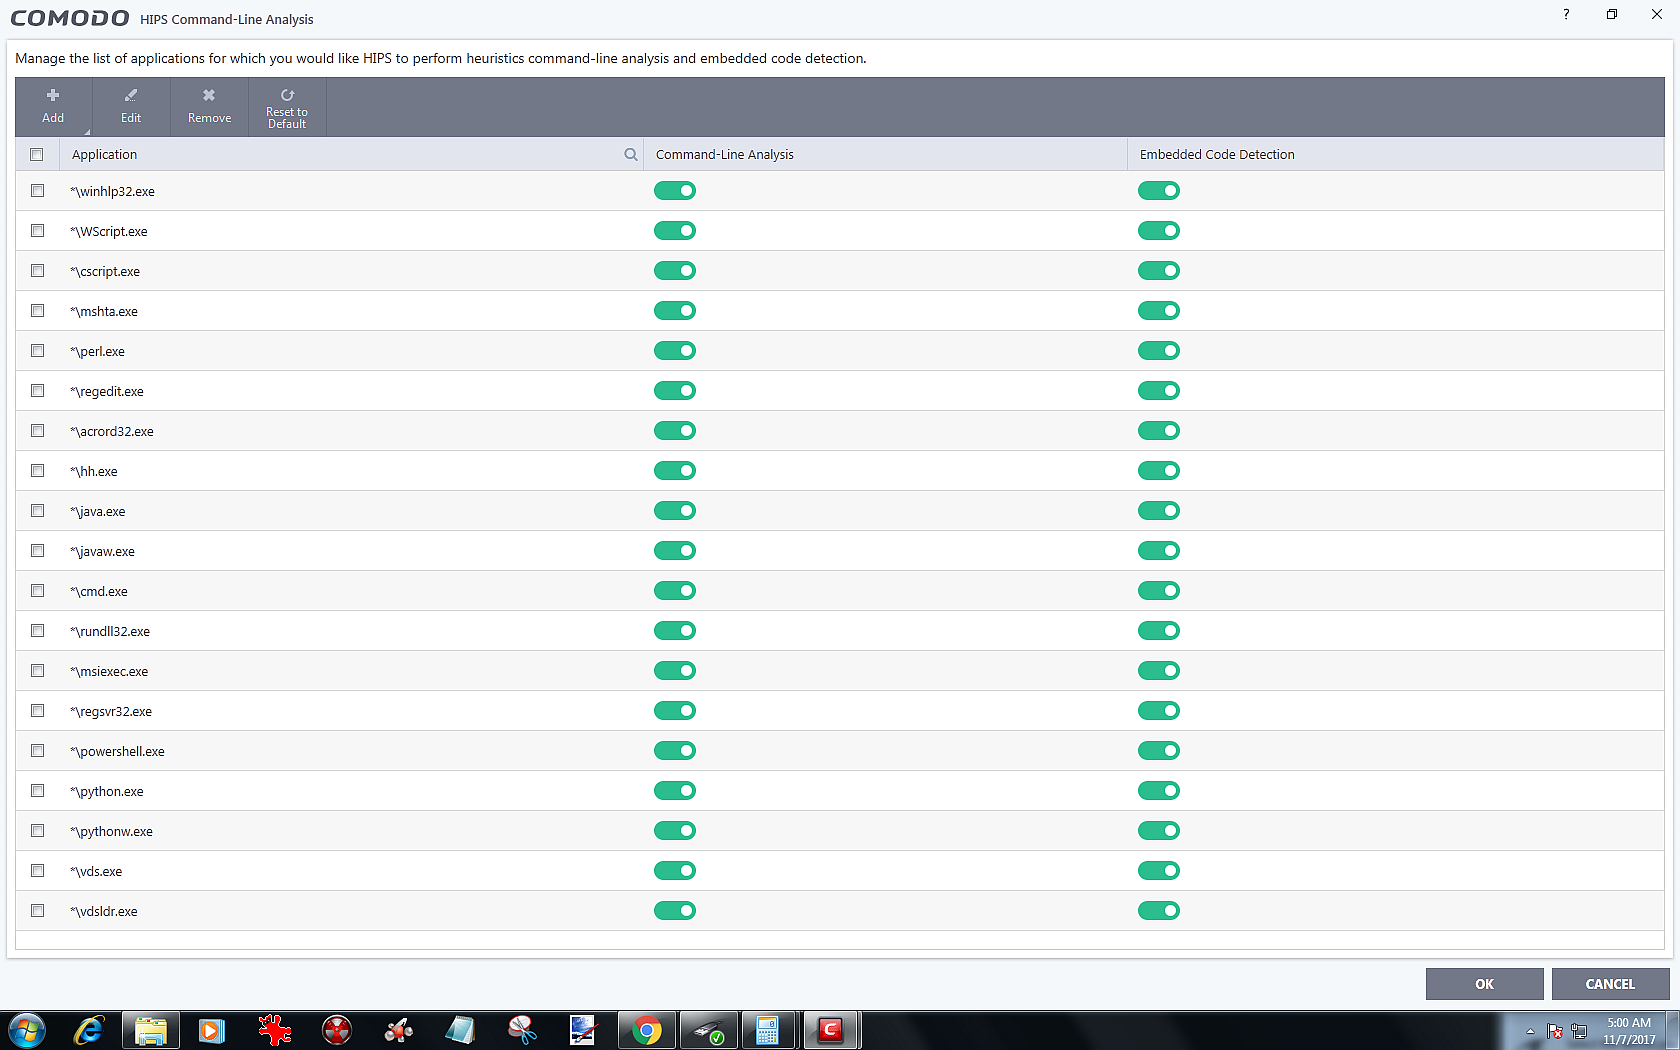
Task: Click the red radiation icon in the taskbar
Action: (x=337, y=1030)
